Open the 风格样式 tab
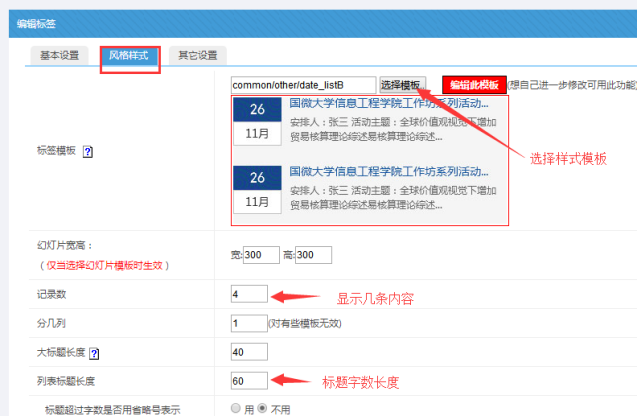The image size is (637, 416). (128, 55)
